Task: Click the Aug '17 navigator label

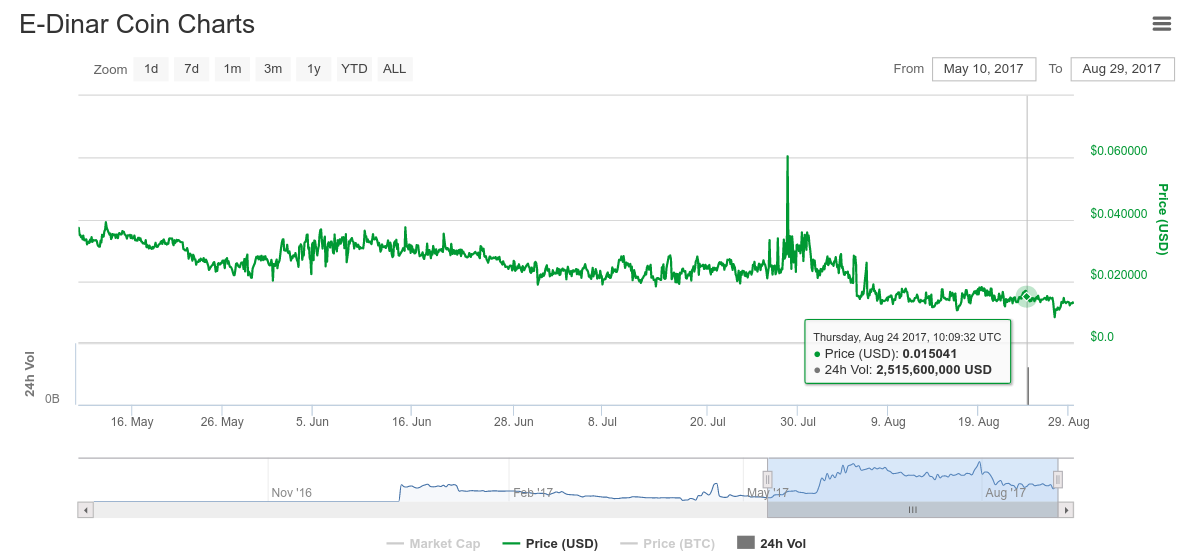Action: click(1006, 493)
